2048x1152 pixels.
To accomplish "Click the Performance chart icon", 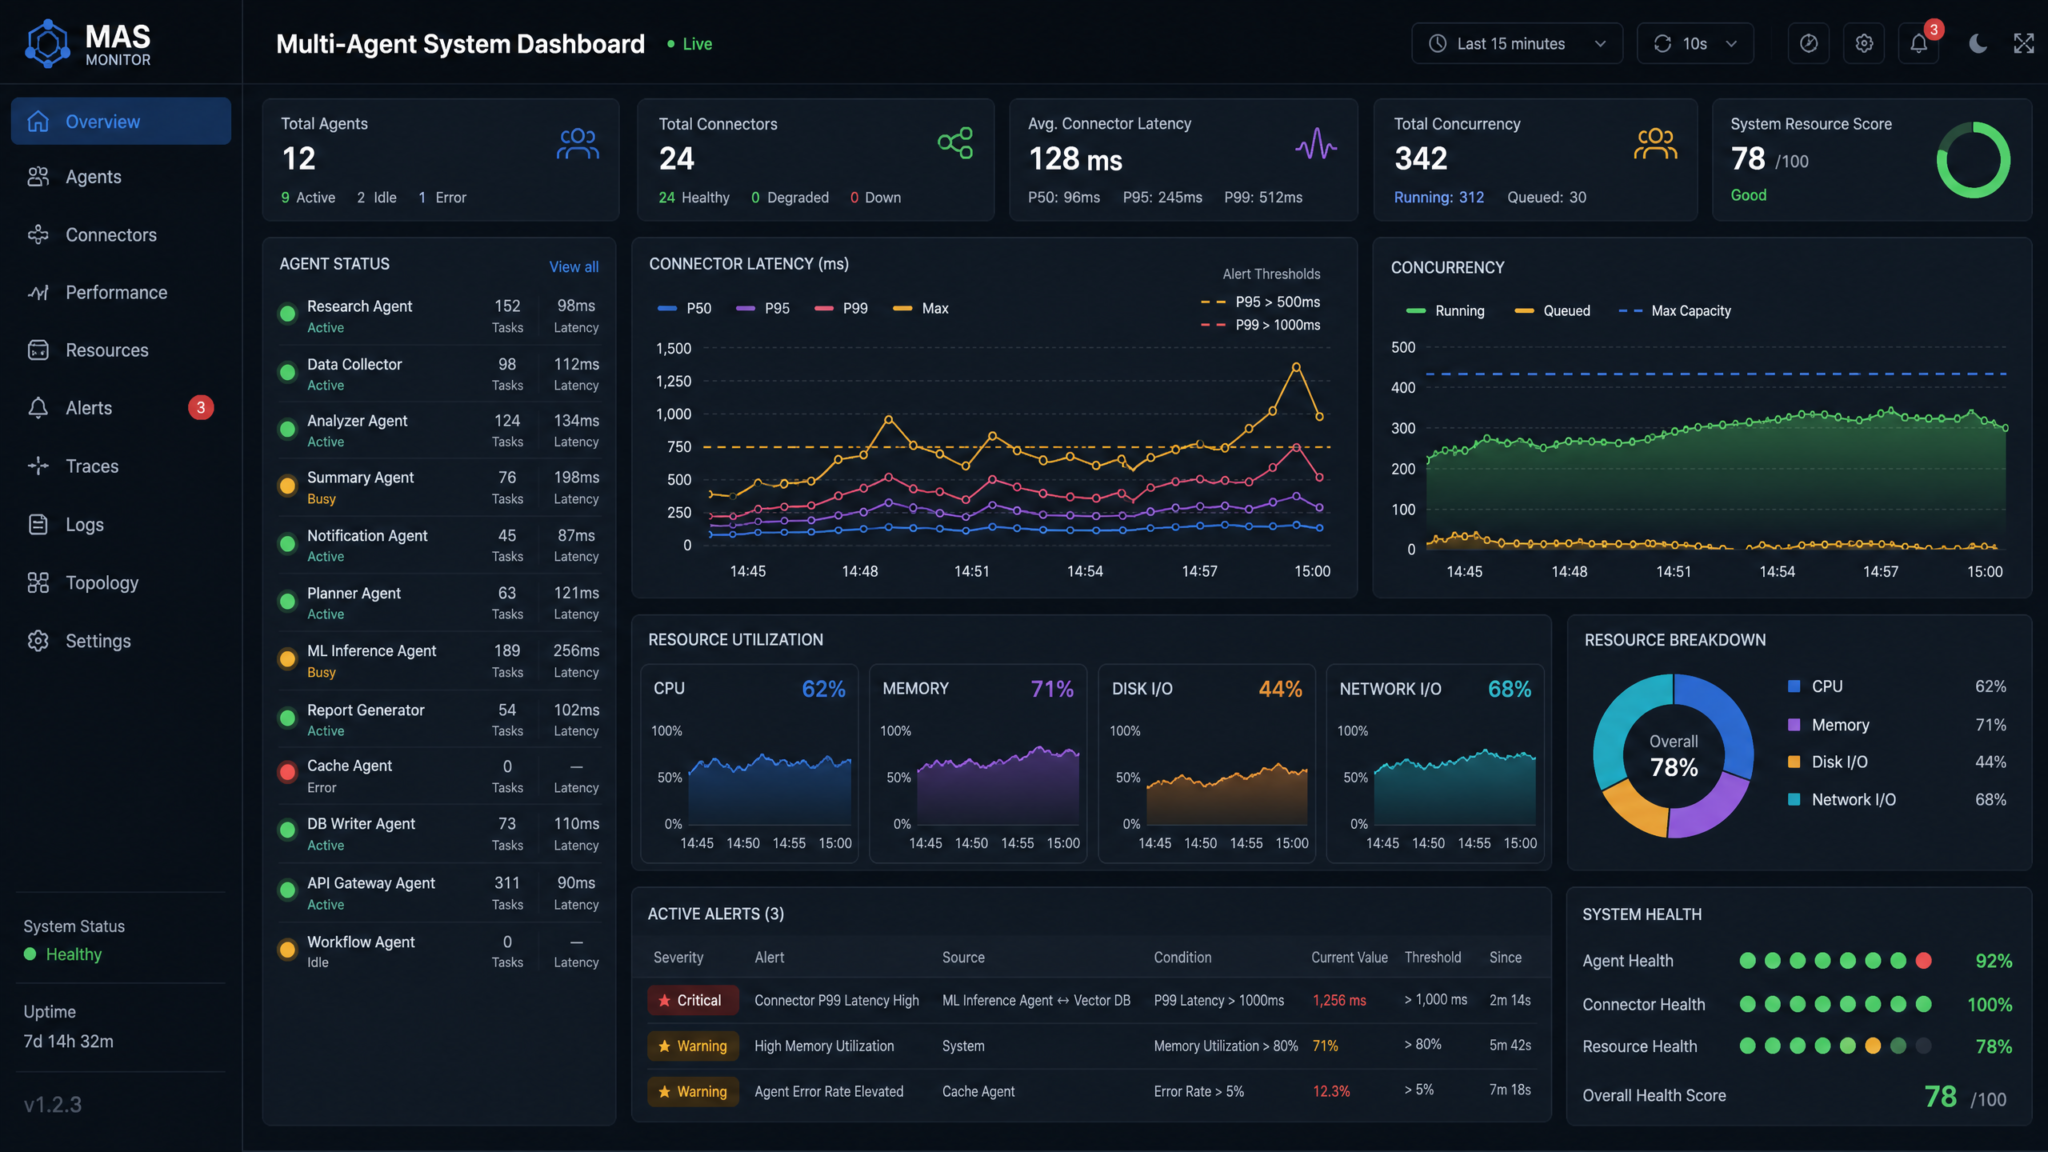I will coord(38,292).
